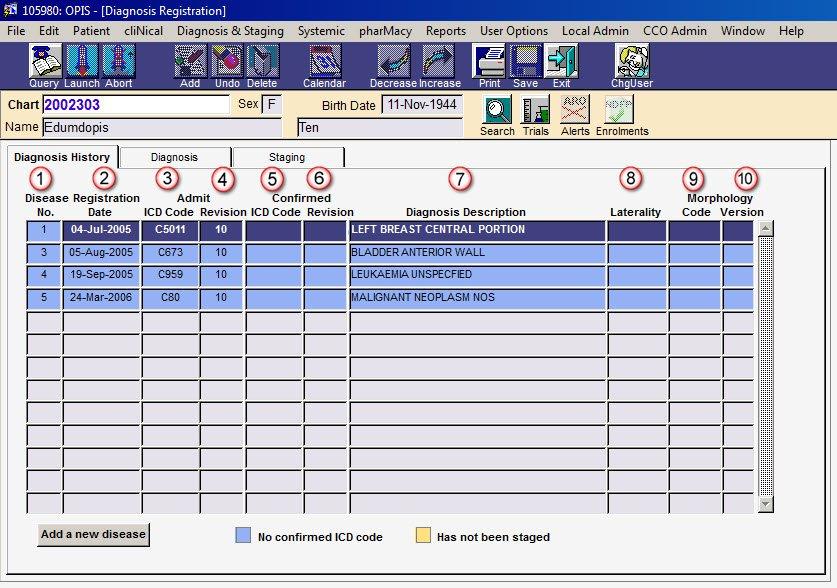Open the patient Search icon

pos(497,110)
